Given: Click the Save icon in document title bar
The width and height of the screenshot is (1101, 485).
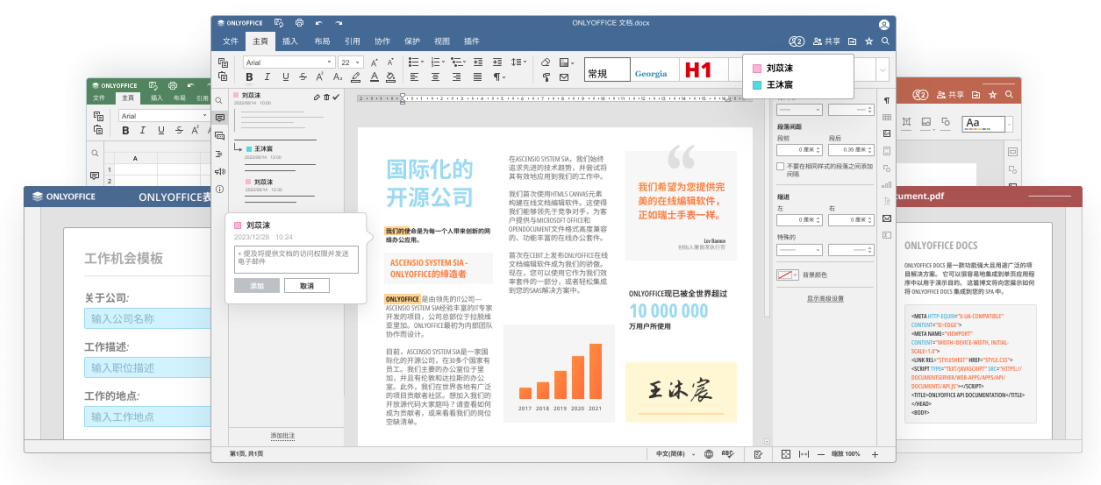Looking at the screenshot, I should pos(279,23).
